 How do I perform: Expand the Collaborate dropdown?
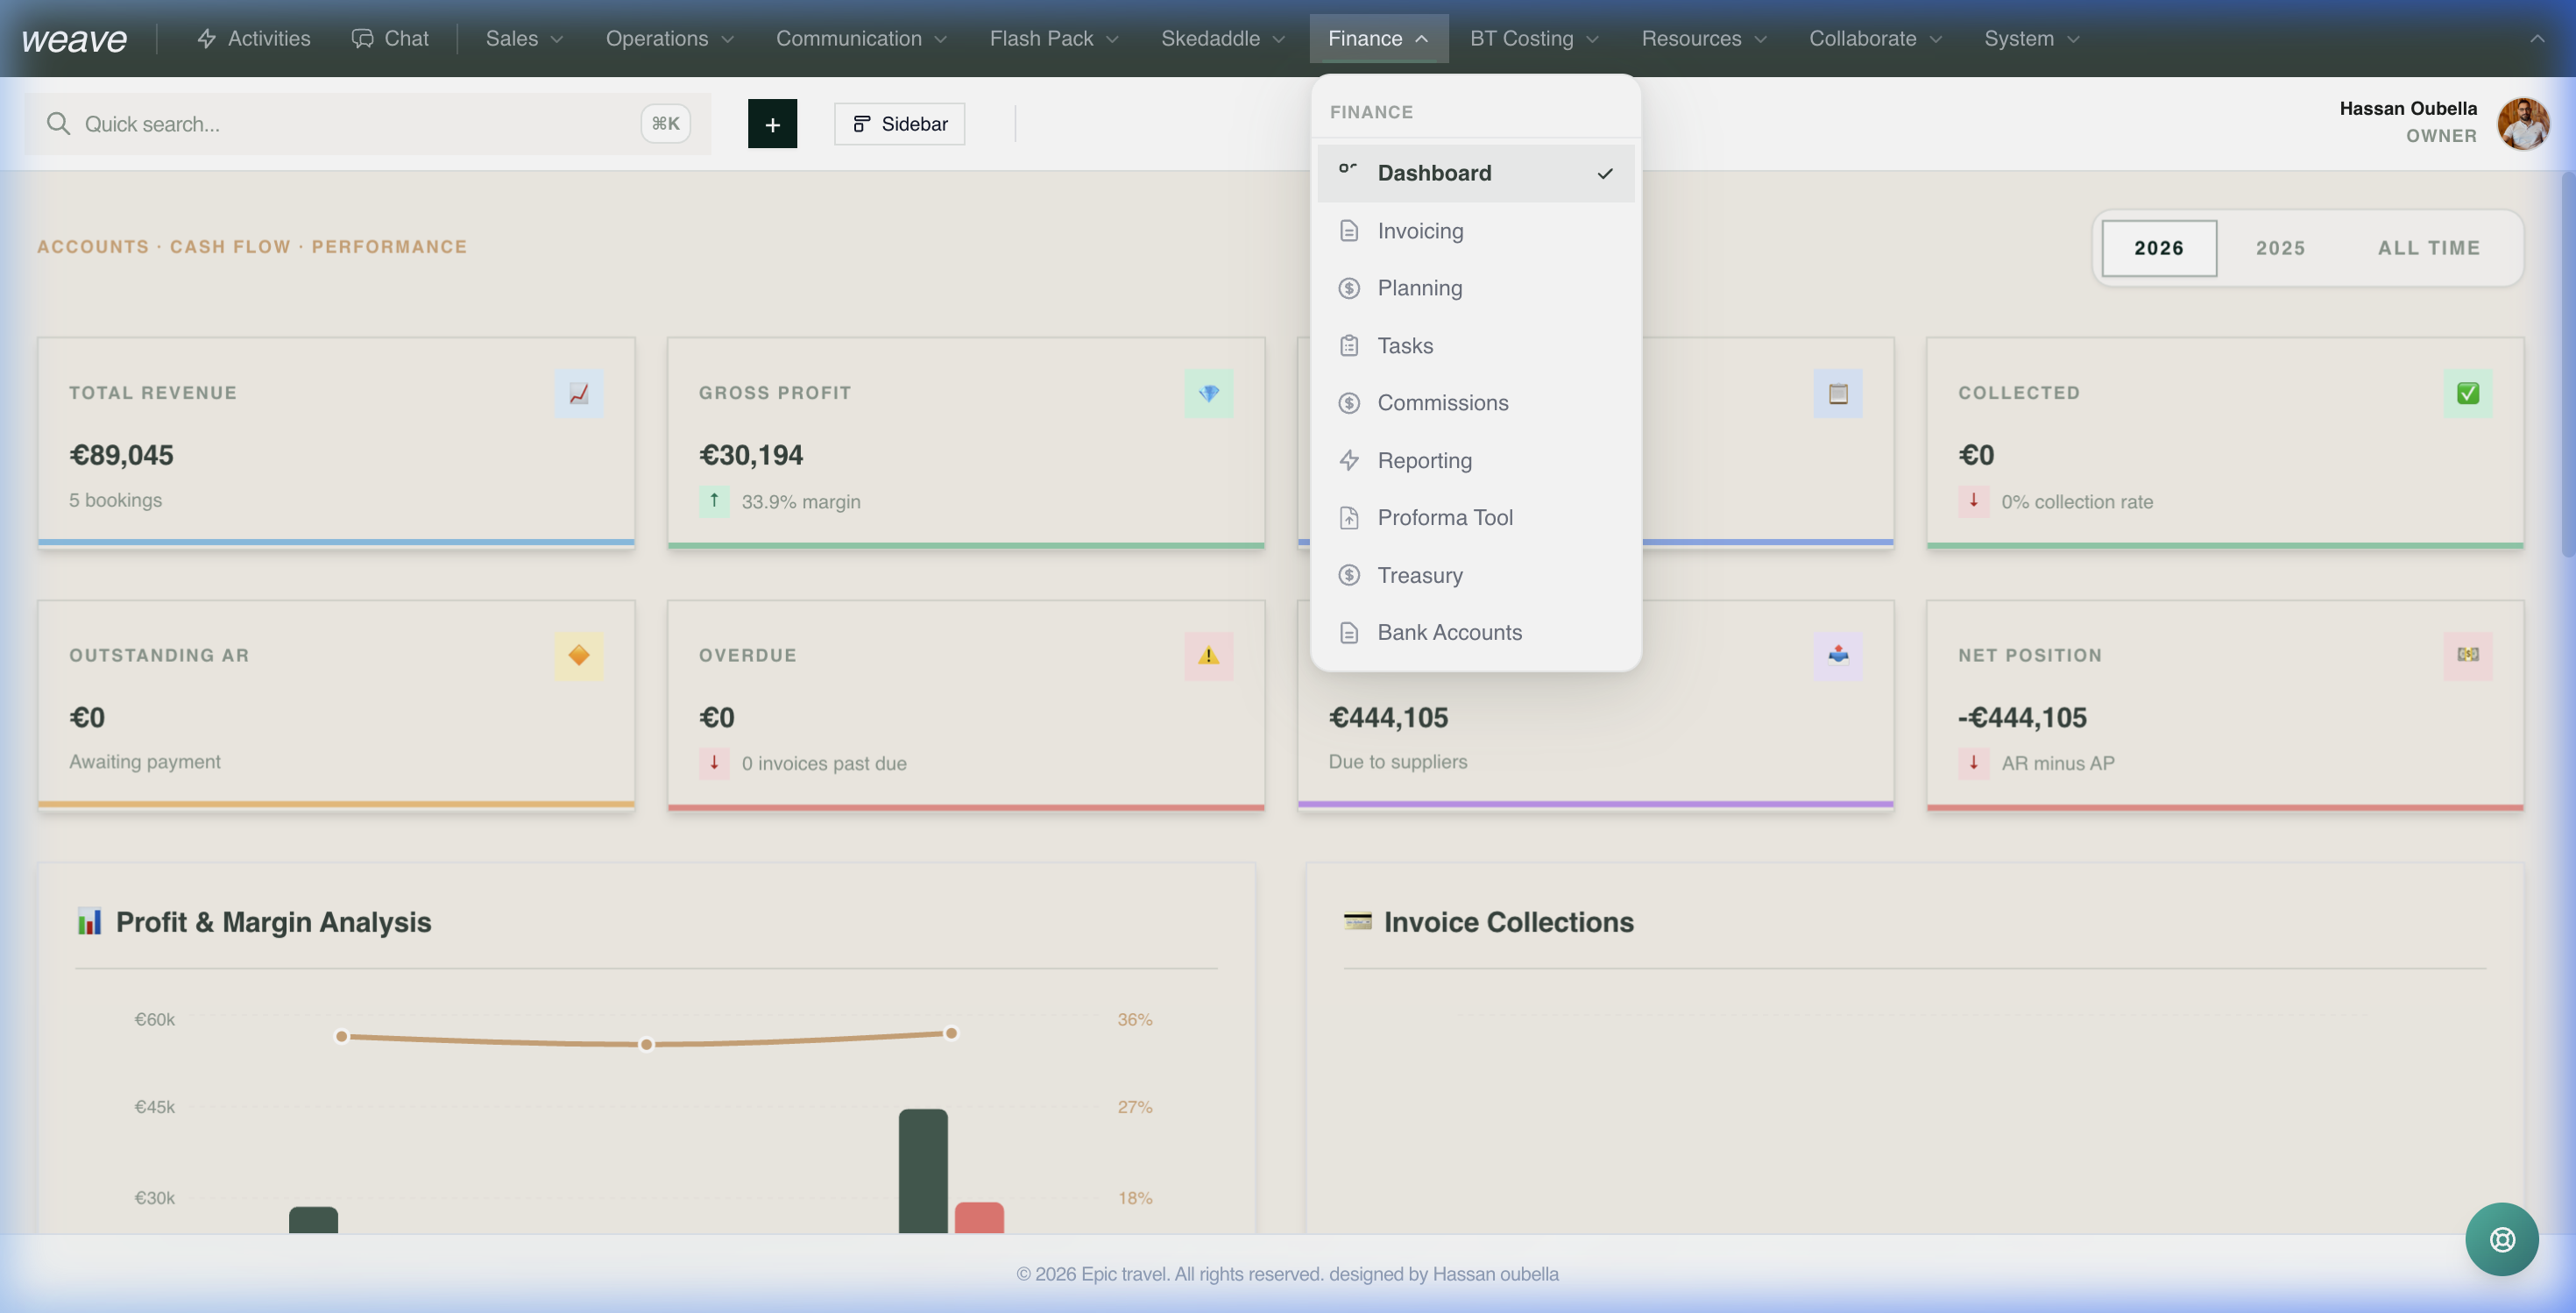coord(1874,39)
